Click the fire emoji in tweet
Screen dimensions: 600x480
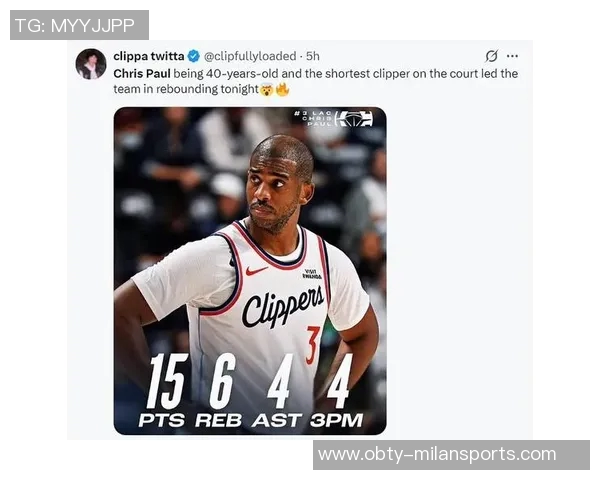[x=282, y=90]
